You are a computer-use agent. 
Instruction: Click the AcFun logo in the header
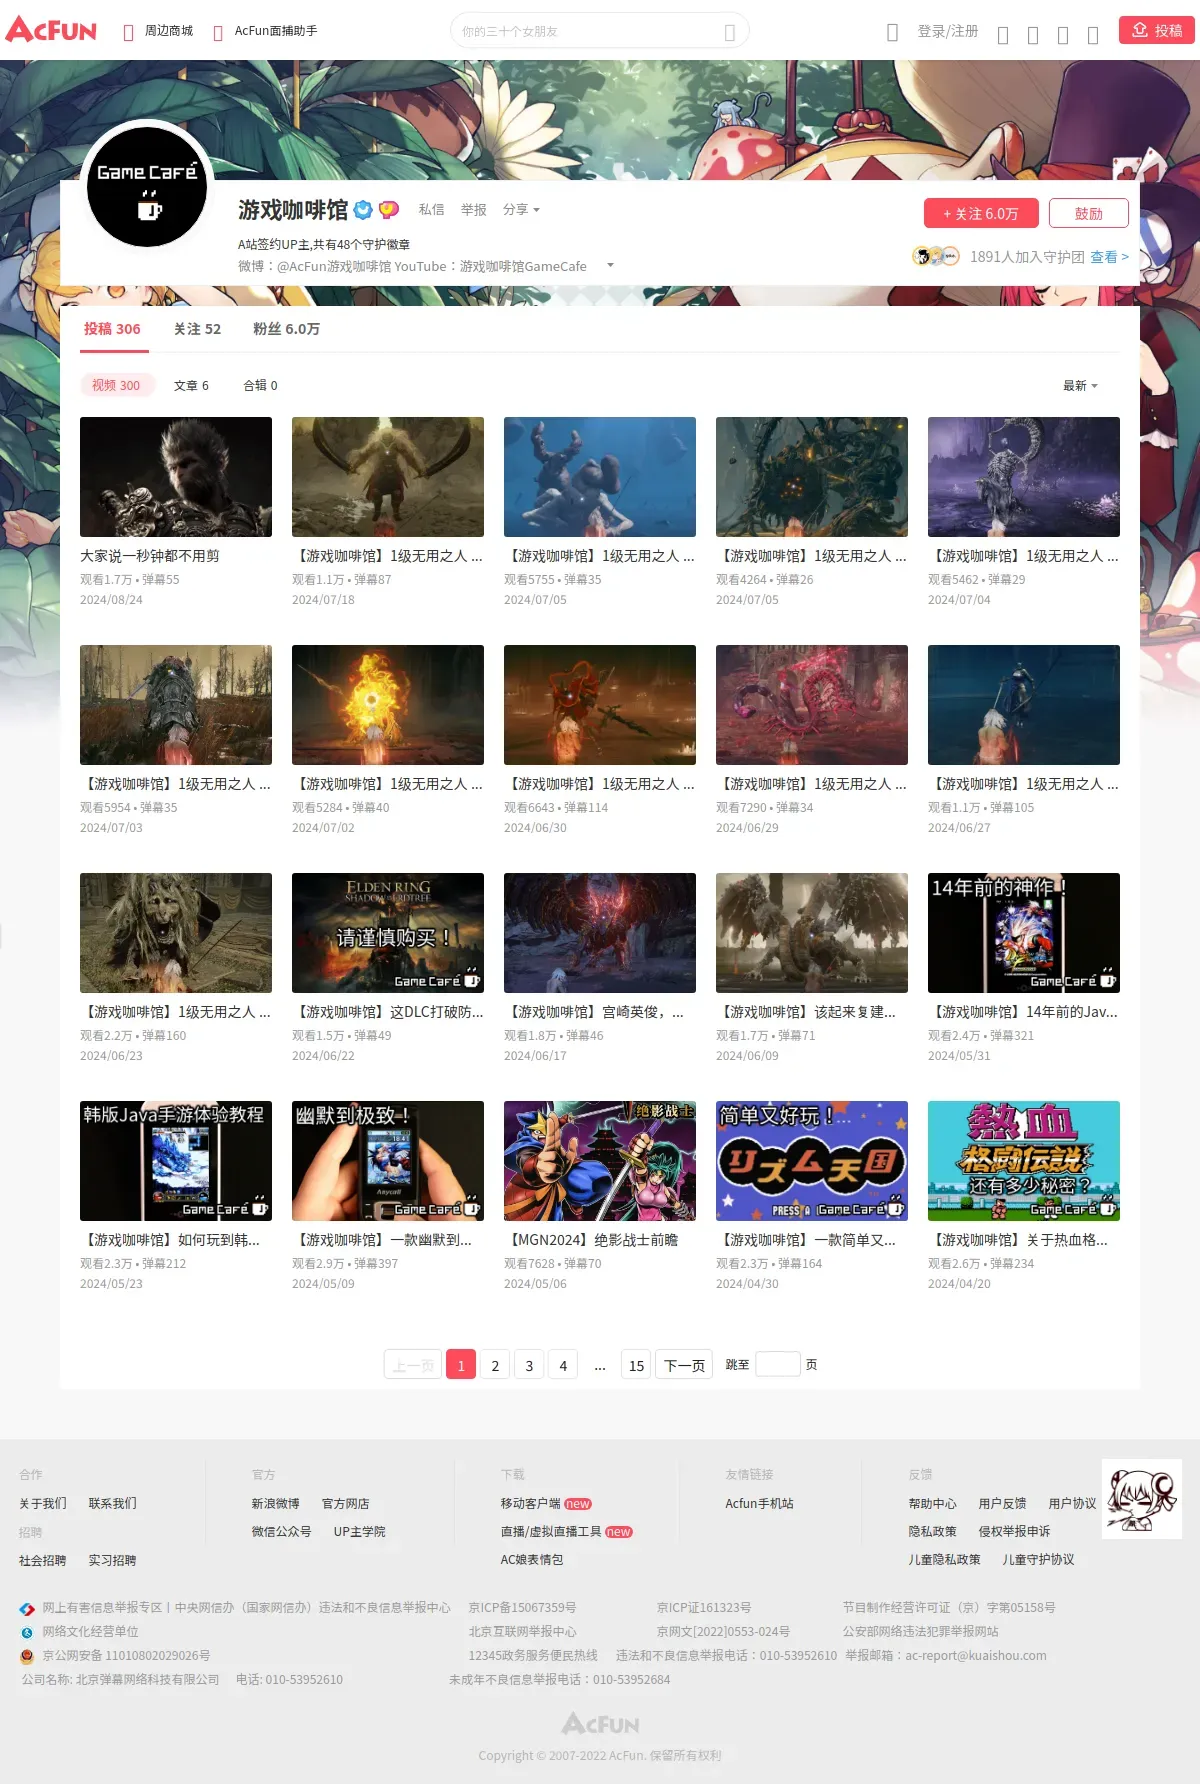(x=52, y=30)
